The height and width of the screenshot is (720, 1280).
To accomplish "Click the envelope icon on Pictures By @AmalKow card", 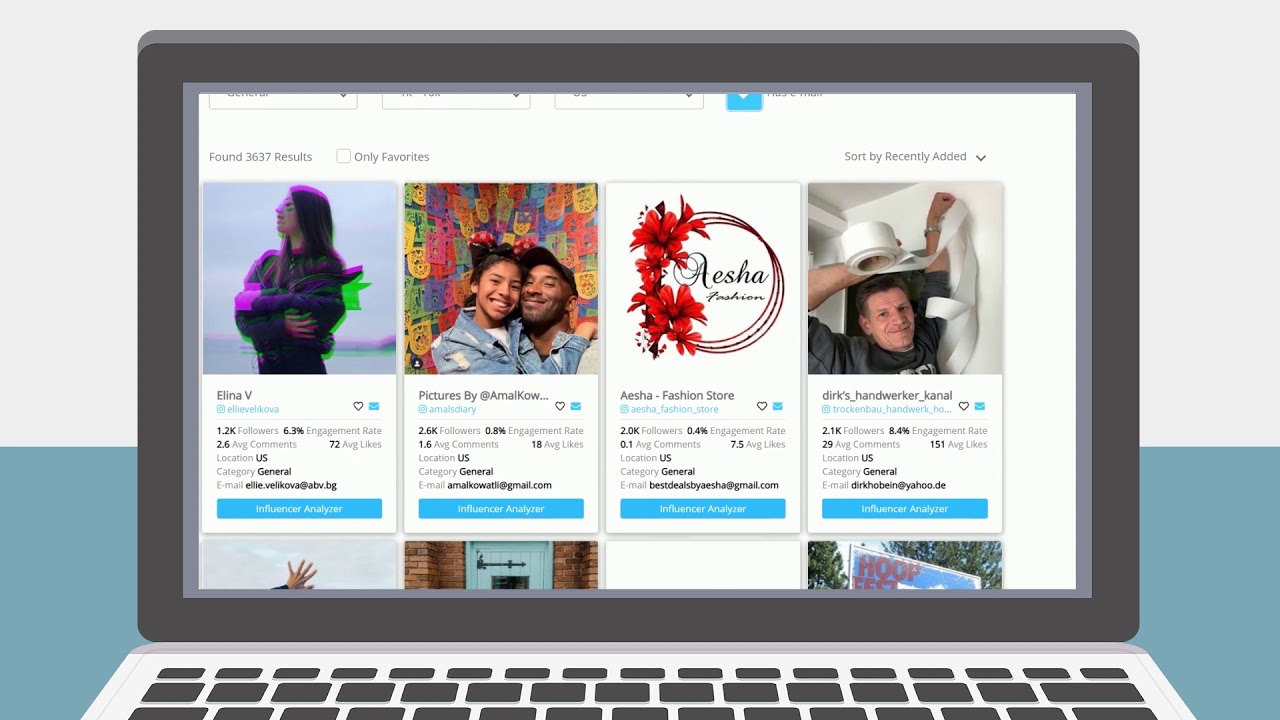I will tap(576, 406).
